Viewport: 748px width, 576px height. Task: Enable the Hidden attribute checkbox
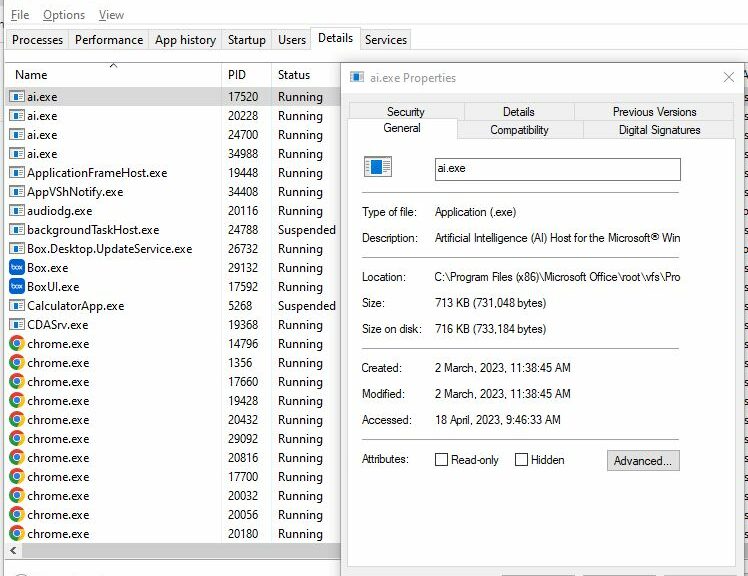[x=521, y=460]
